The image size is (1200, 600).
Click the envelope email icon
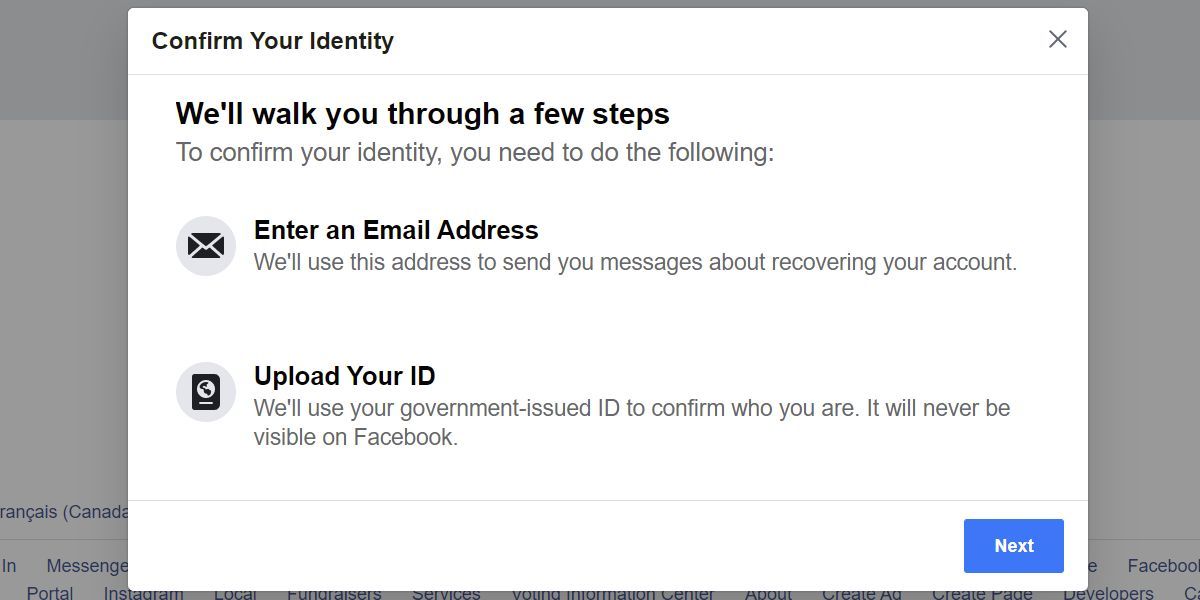tap(206, 246)
